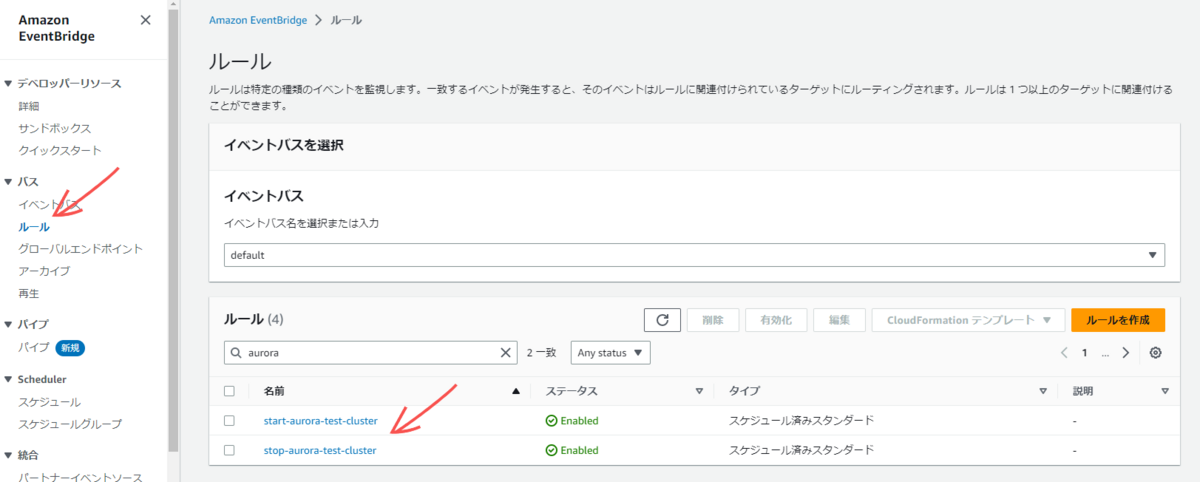Open 再生 in the sidebar
Screen dimensions: 1200x482
point(29,294)
